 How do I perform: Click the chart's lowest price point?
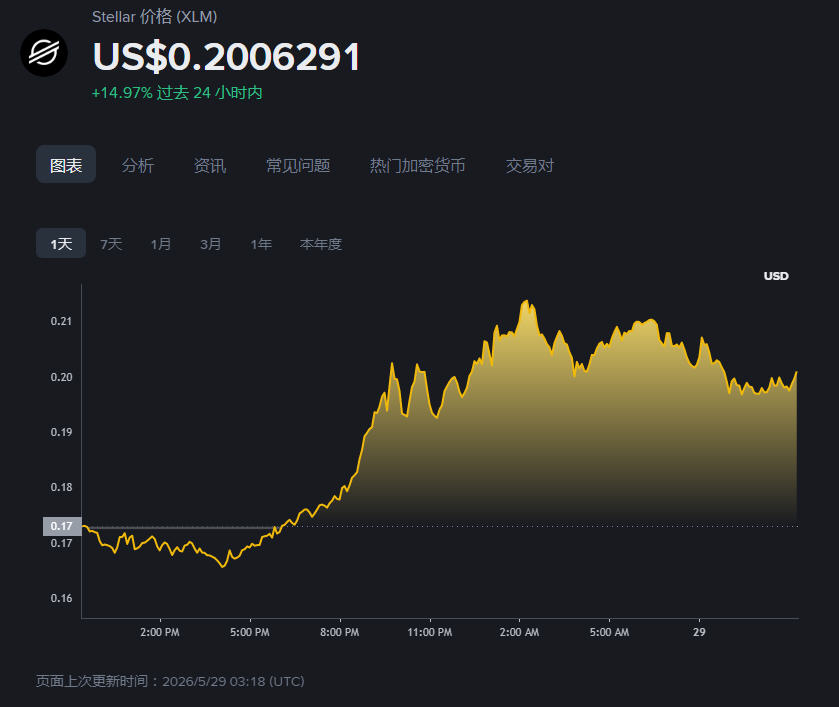tap(223, 566)
